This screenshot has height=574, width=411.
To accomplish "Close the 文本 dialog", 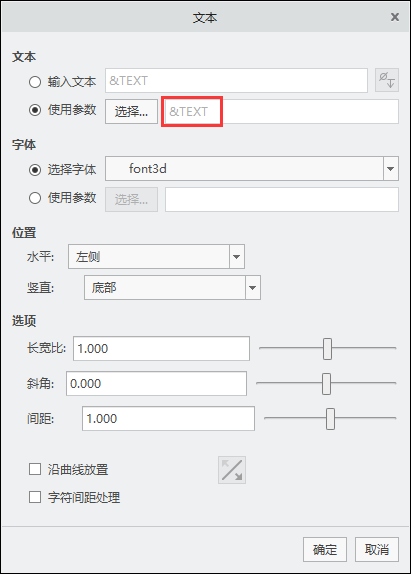I will click(x=395, y=17).
